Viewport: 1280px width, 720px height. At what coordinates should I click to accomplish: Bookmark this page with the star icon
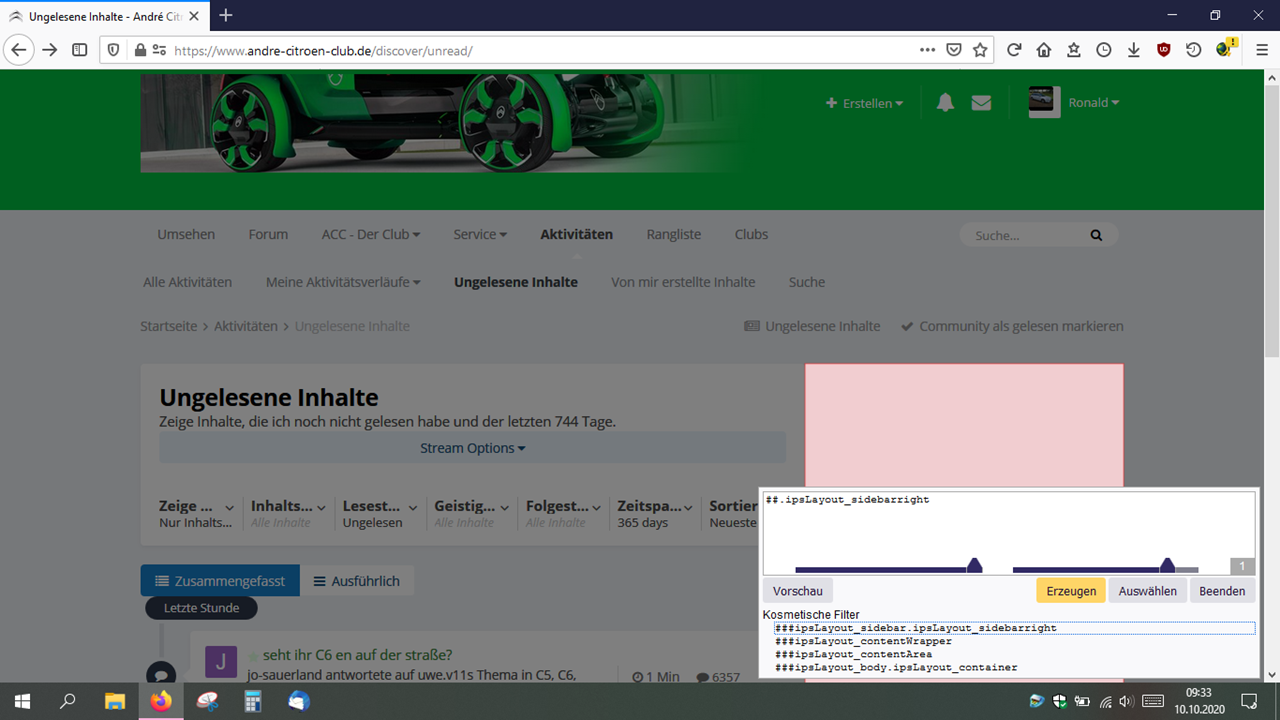click(980, 50)
